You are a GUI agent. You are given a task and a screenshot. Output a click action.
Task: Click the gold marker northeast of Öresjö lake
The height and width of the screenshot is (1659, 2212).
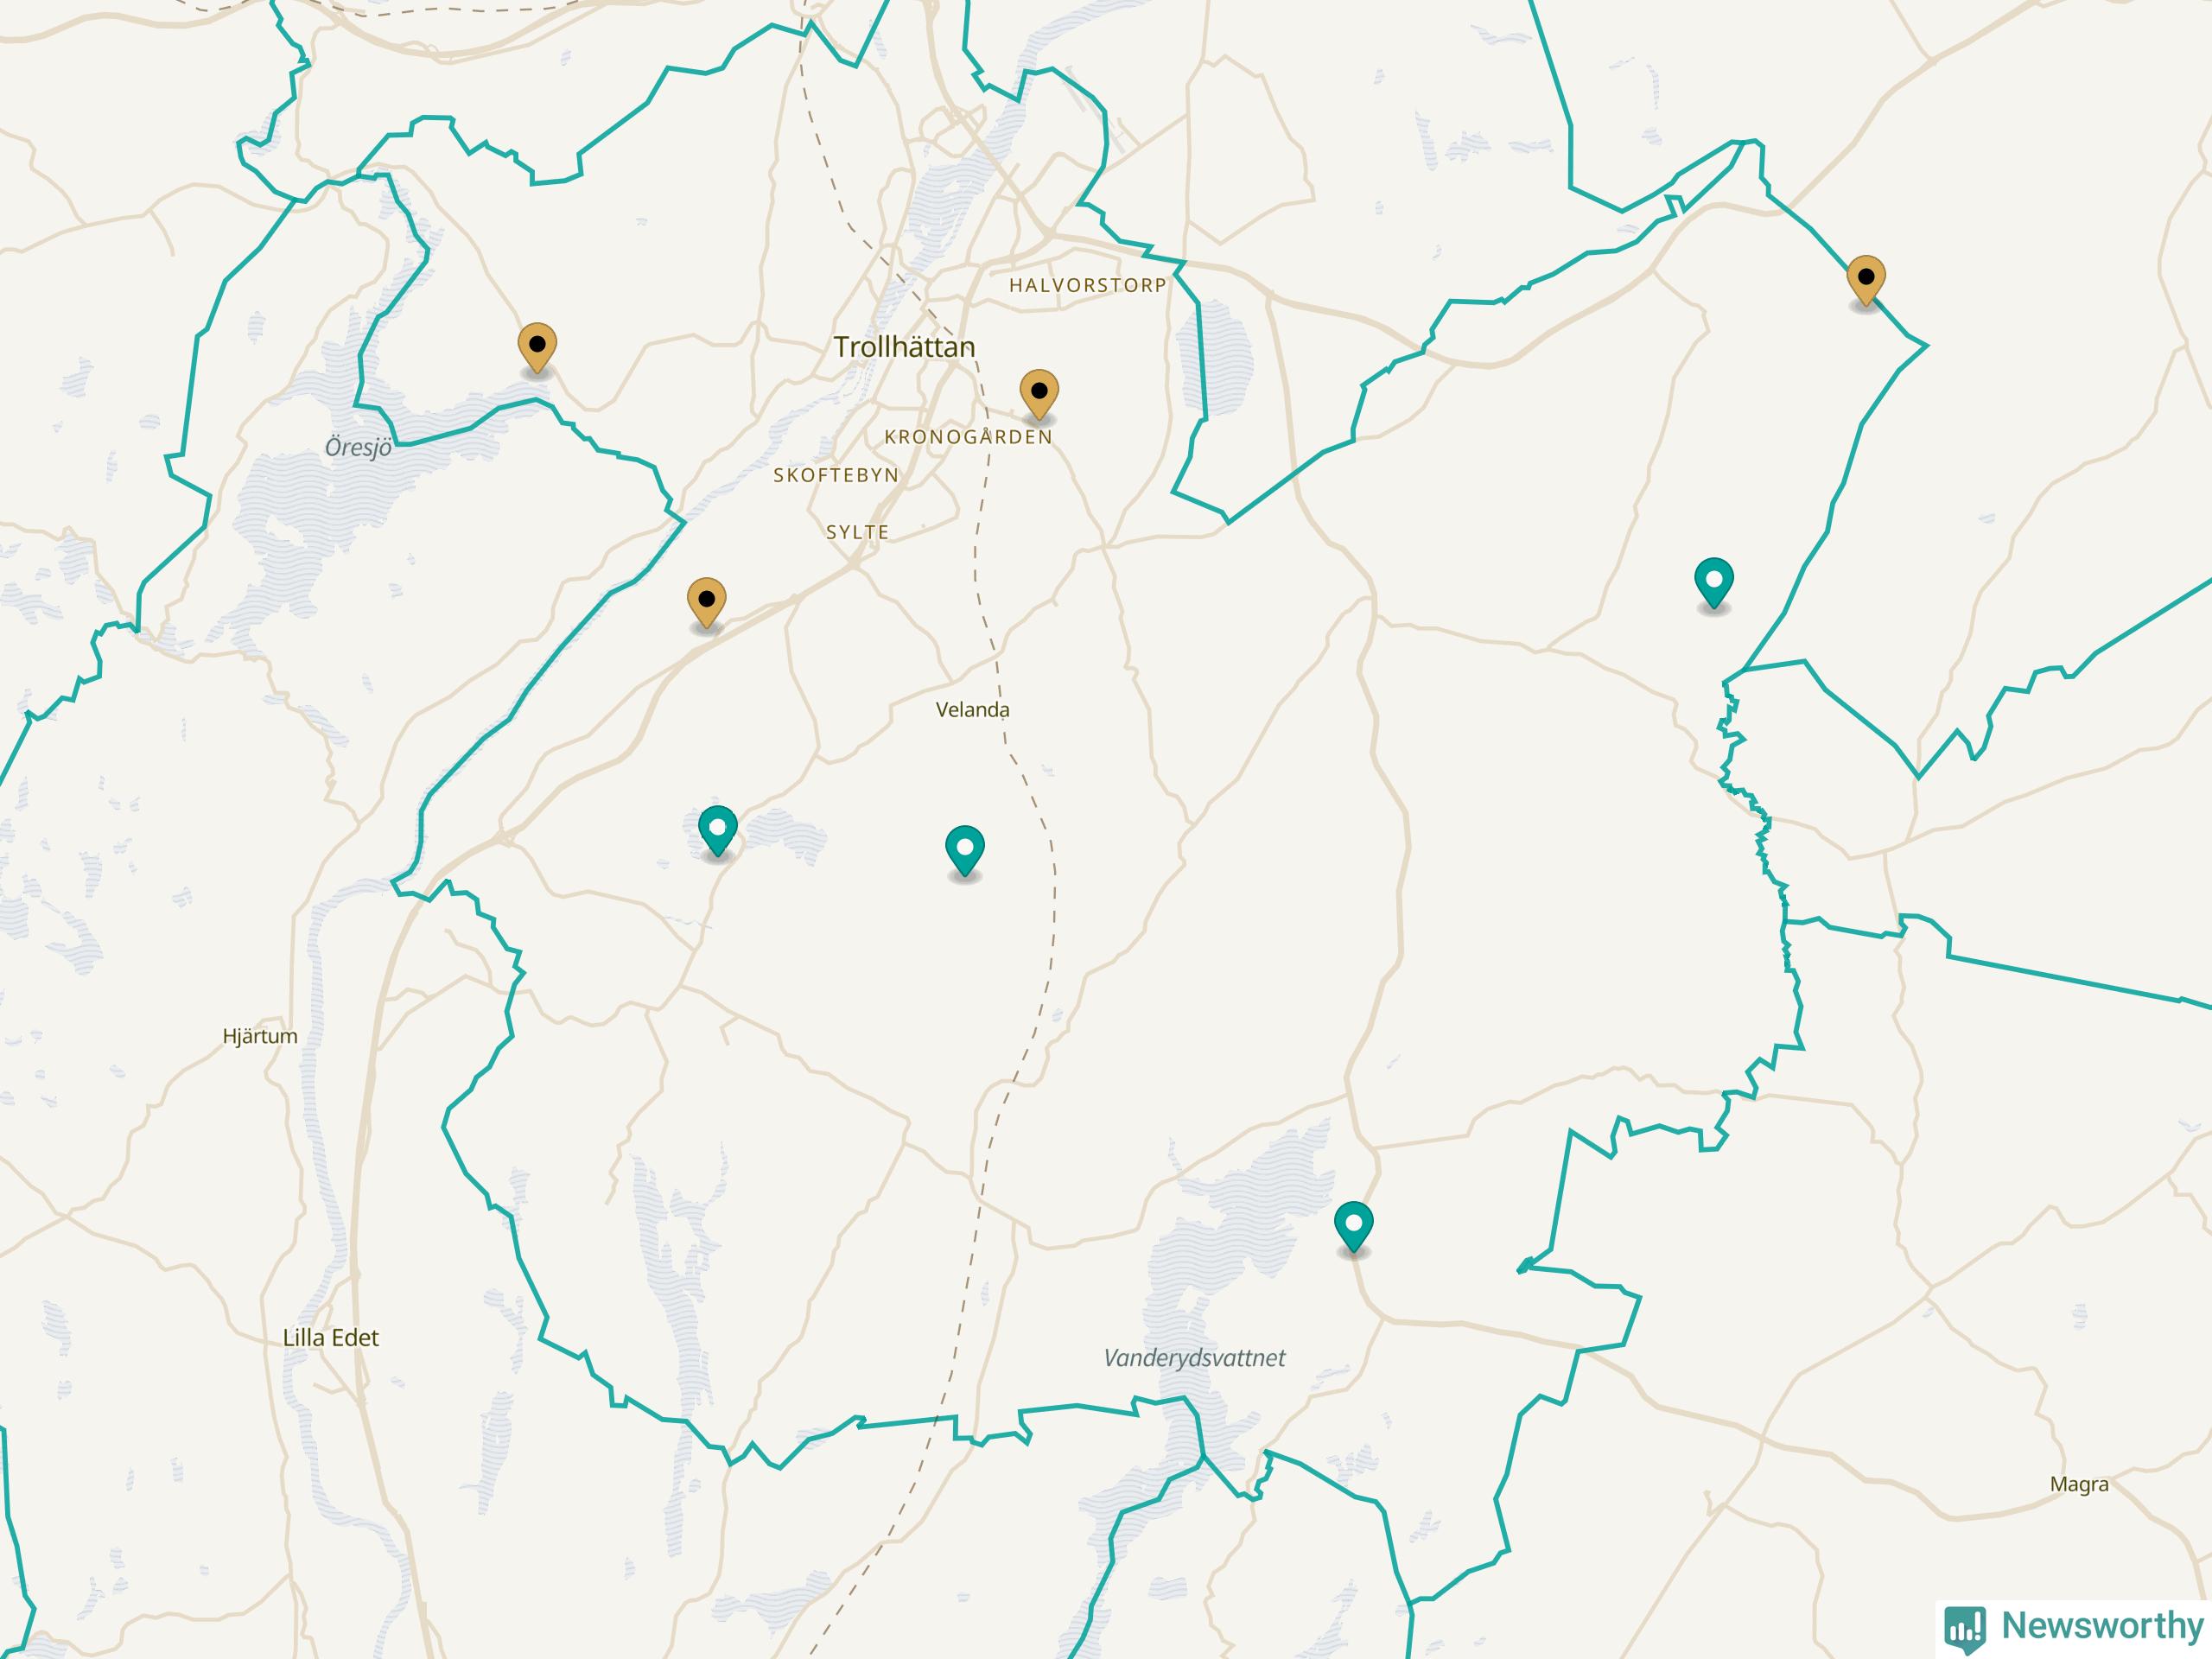tap(537, 348)
